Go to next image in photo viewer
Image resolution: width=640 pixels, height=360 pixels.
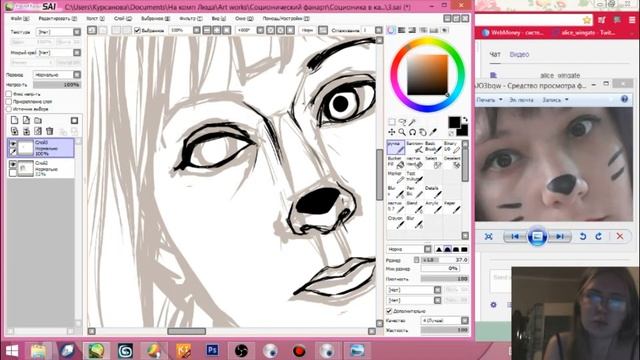point(560,236)
